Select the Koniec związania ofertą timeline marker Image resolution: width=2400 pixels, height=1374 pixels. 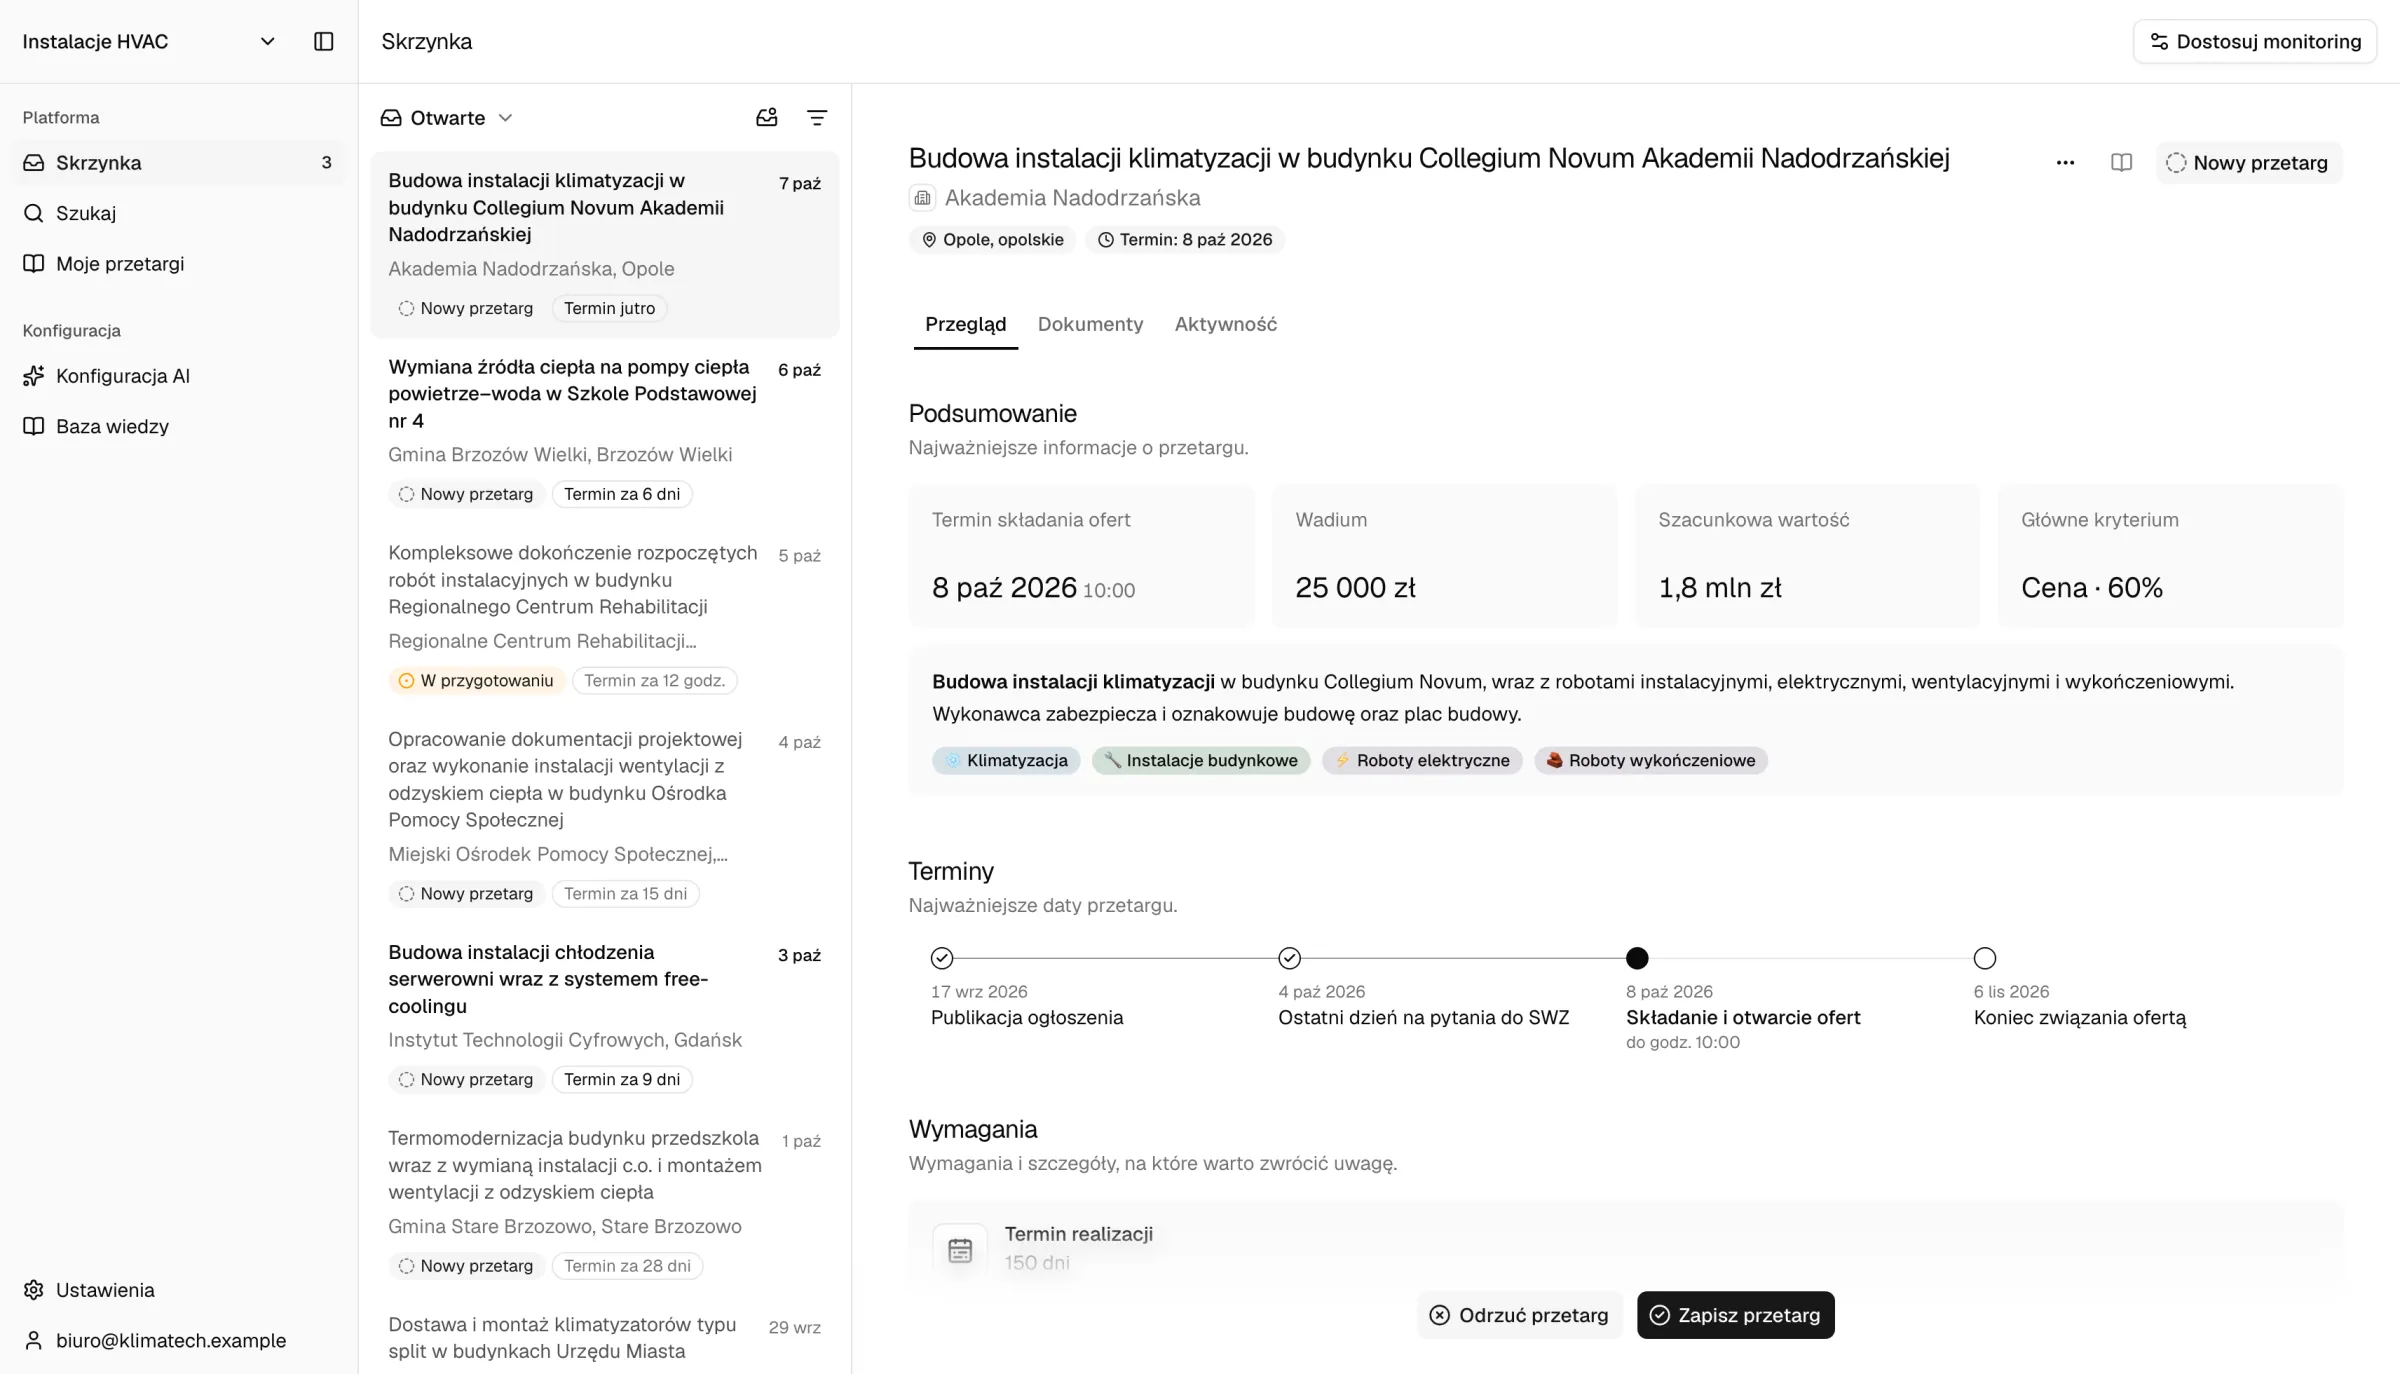(x=1984, y=958)
